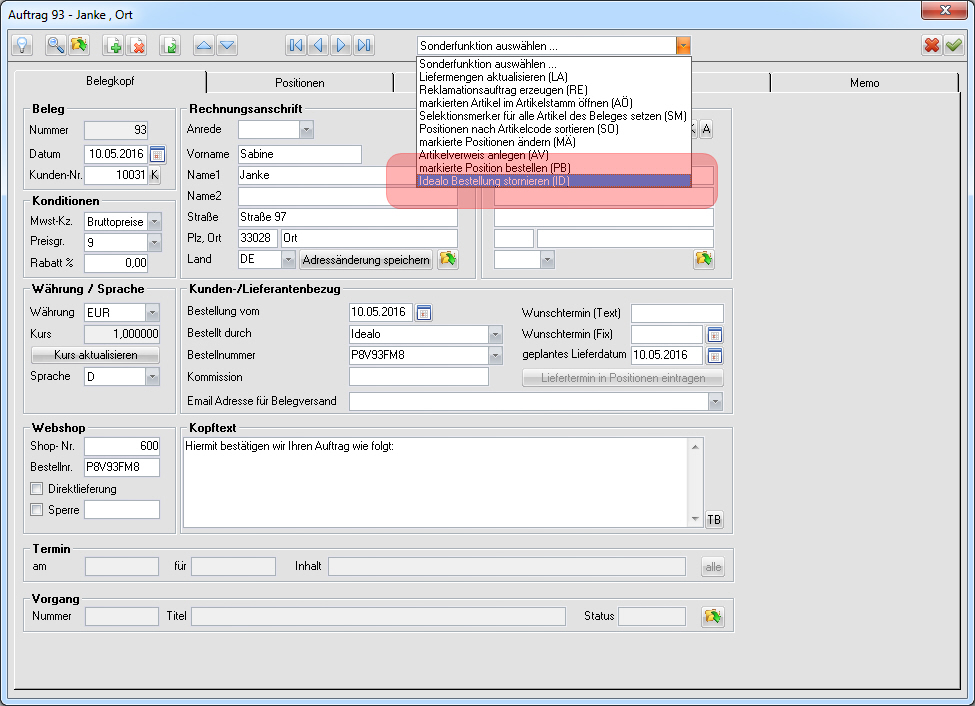Viewport: 975px width, 706px height.
Task: Delete document with red X page icon
Action: (x=136, y=45)
